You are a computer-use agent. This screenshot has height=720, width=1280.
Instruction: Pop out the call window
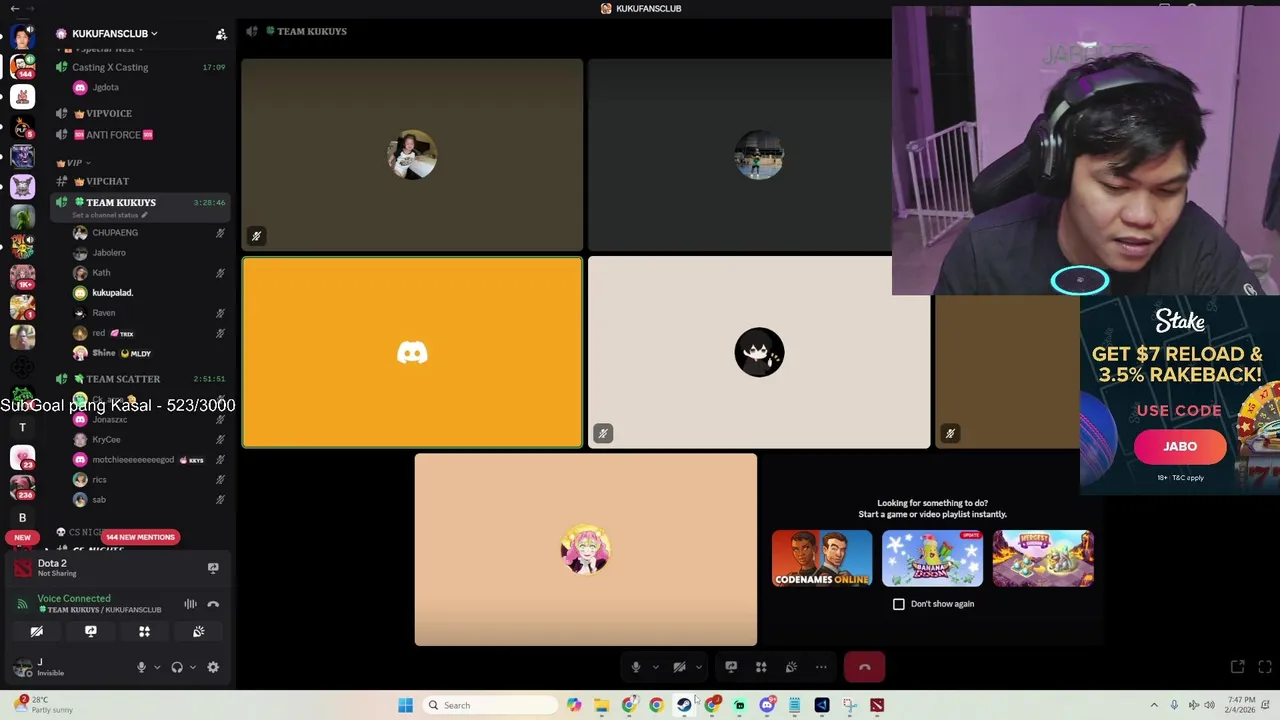(1237, 667)
